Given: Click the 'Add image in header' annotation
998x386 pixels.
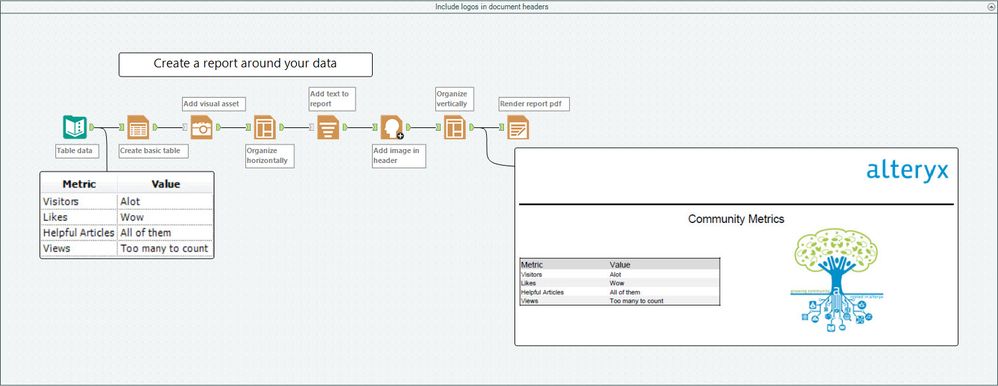Looking at the screenshot, I should pyautogui.click(x=398, y=156).
